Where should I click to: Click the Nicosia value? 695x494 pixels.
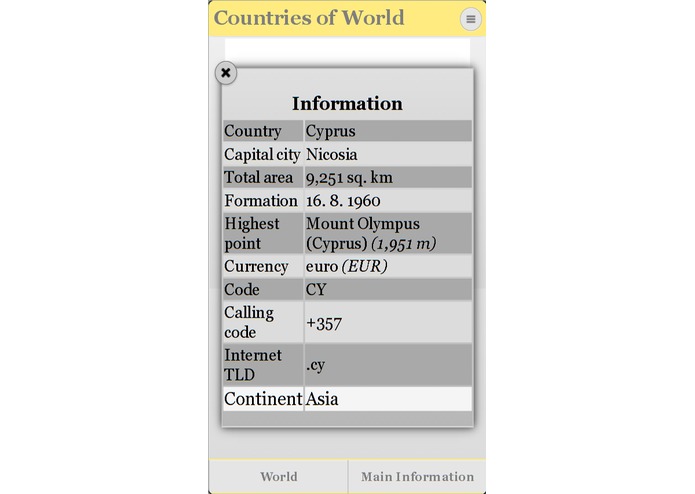click(388, 154)
